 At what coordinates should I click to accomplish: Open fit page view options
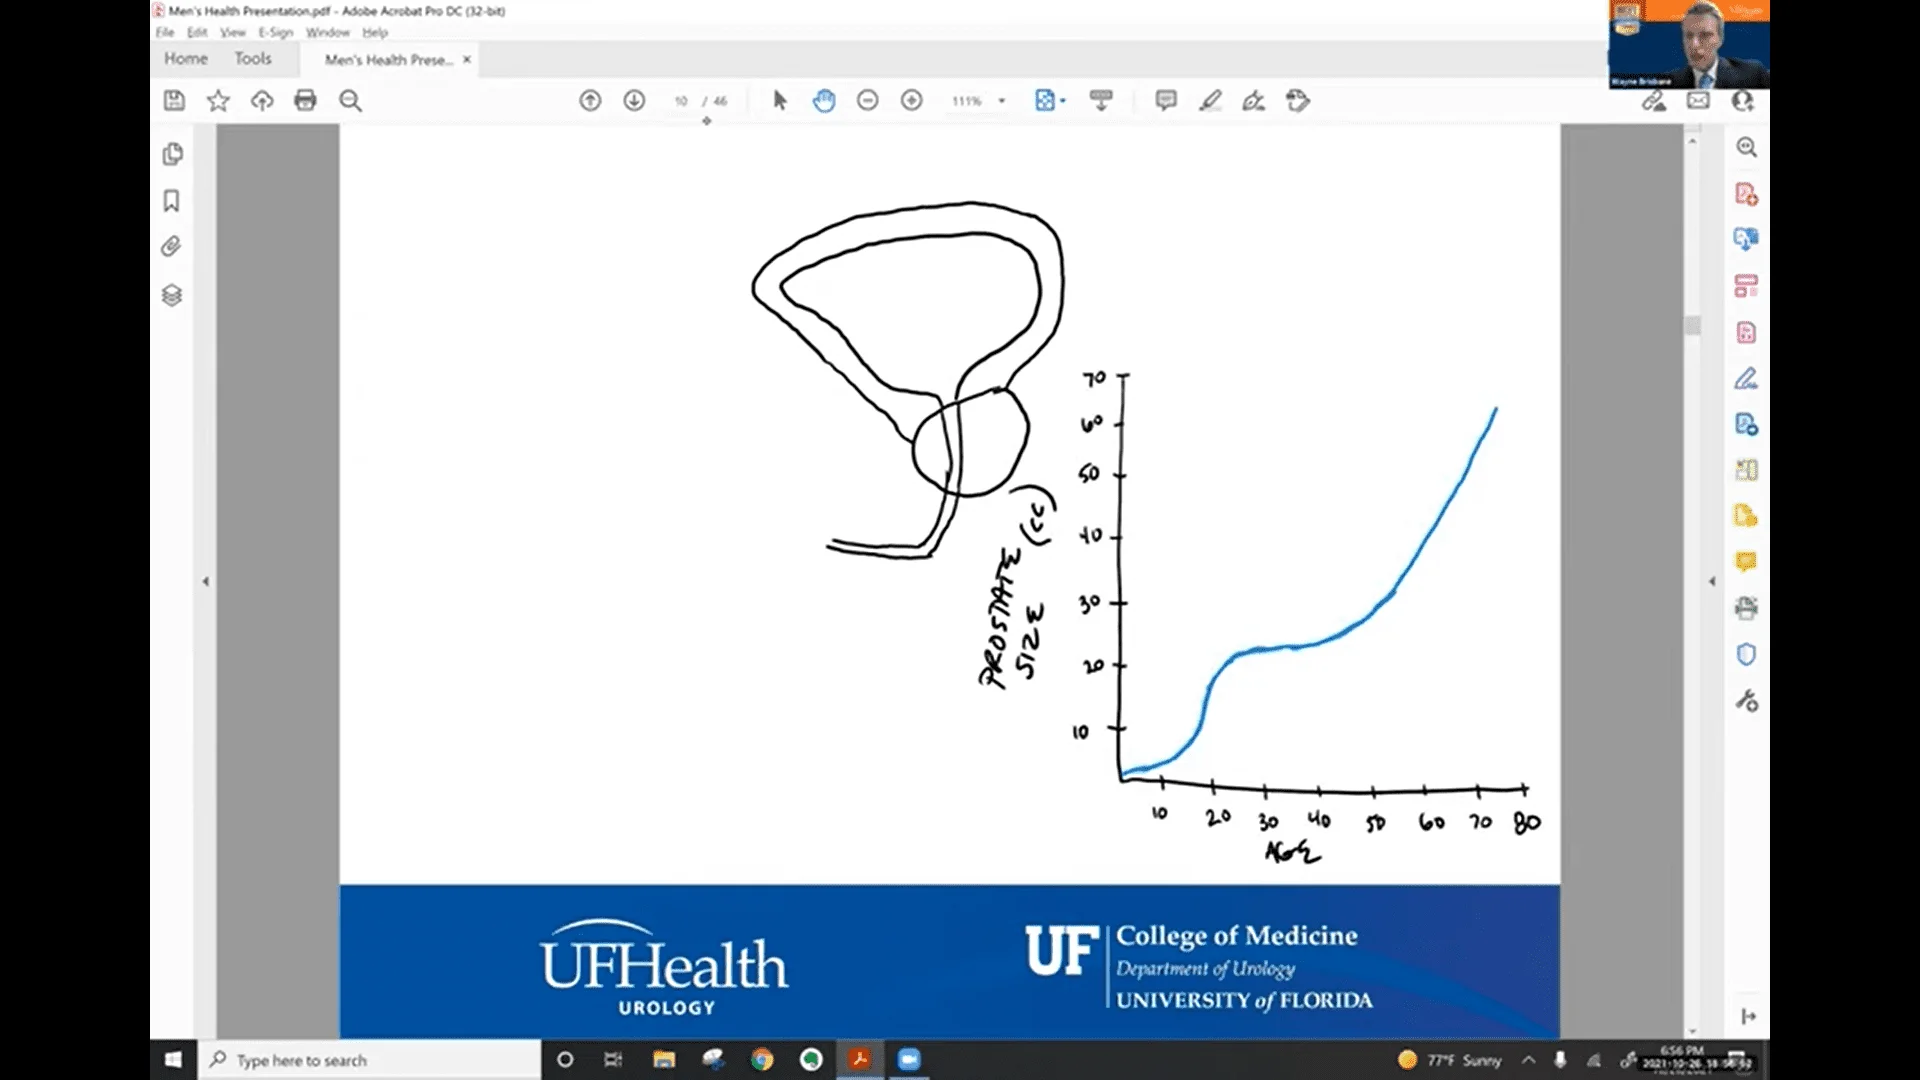1049,100
